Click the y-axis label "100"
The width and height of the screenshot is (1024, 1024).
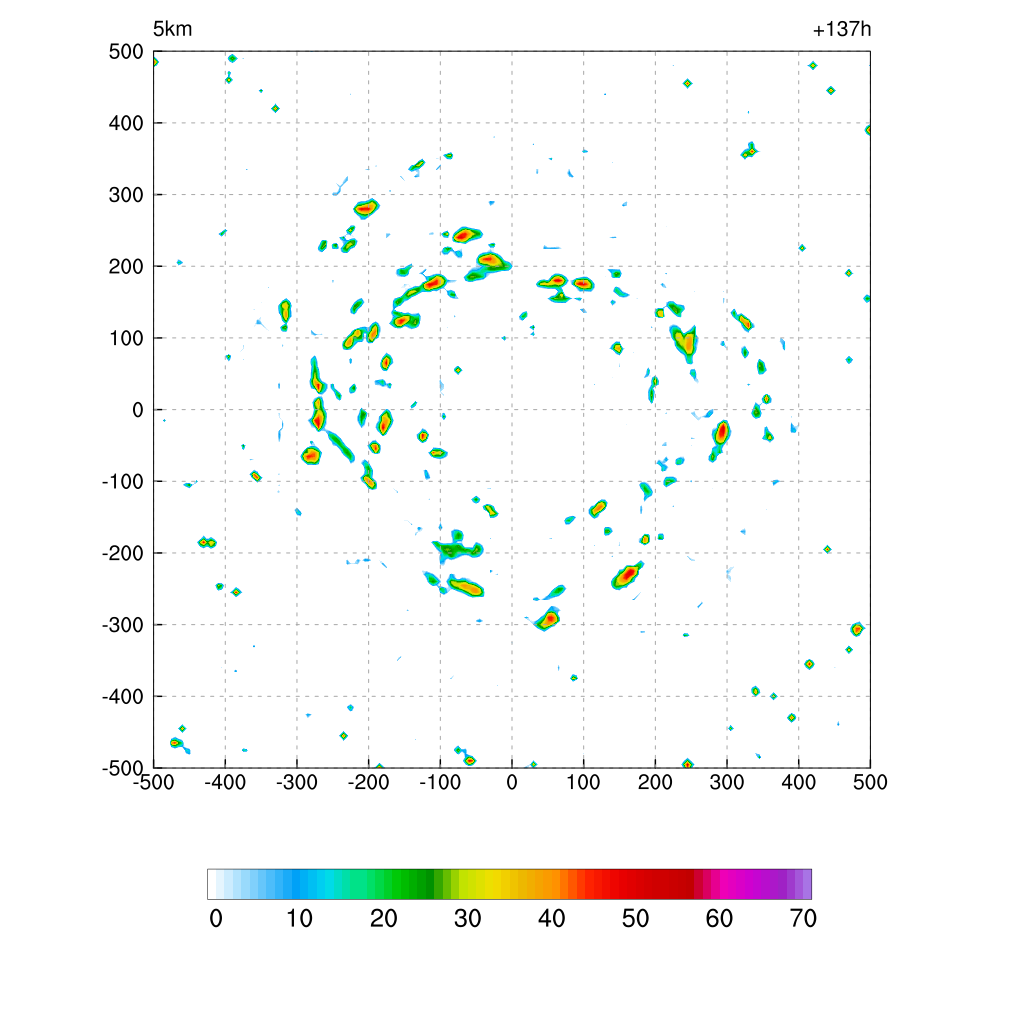coord(126,338)
